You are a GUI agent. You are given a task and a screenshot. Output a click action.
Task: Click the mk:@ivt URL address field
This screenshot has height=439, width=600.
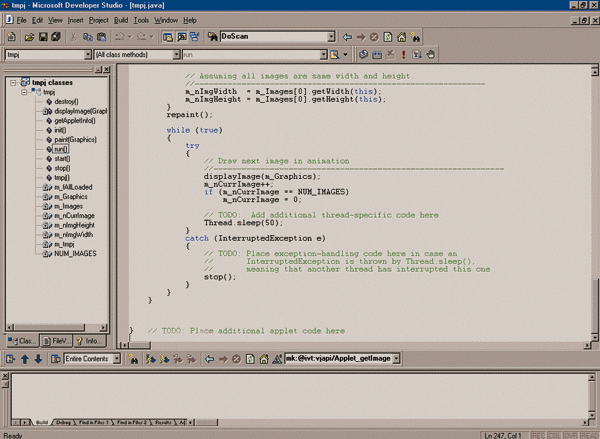click(x=339, y=358)
